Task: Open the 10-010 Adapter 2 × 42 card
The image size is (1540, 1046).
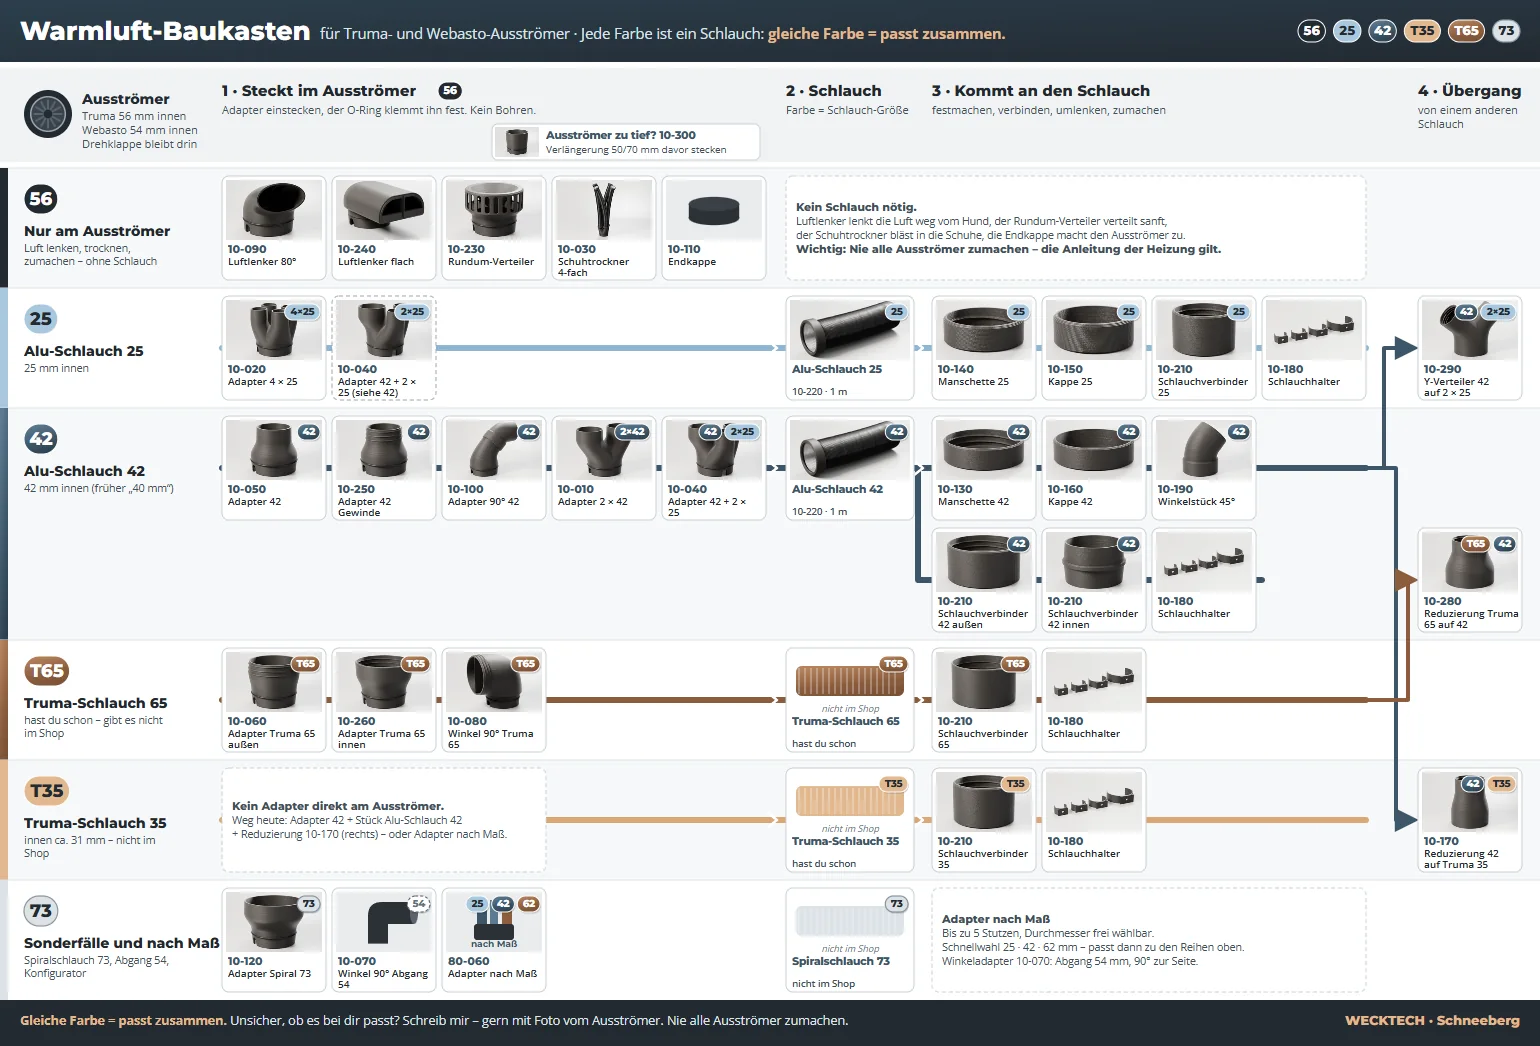Action: (604, 468)
